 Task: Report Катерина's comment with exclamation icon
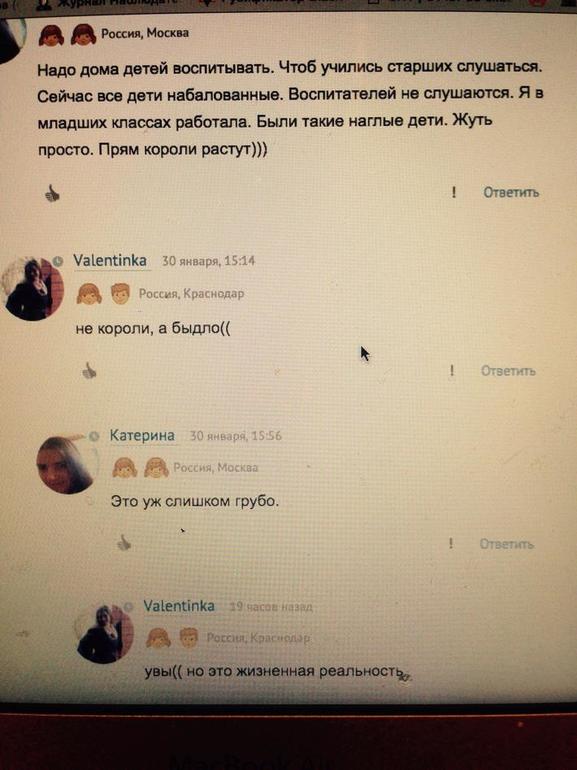coord(450,543)
